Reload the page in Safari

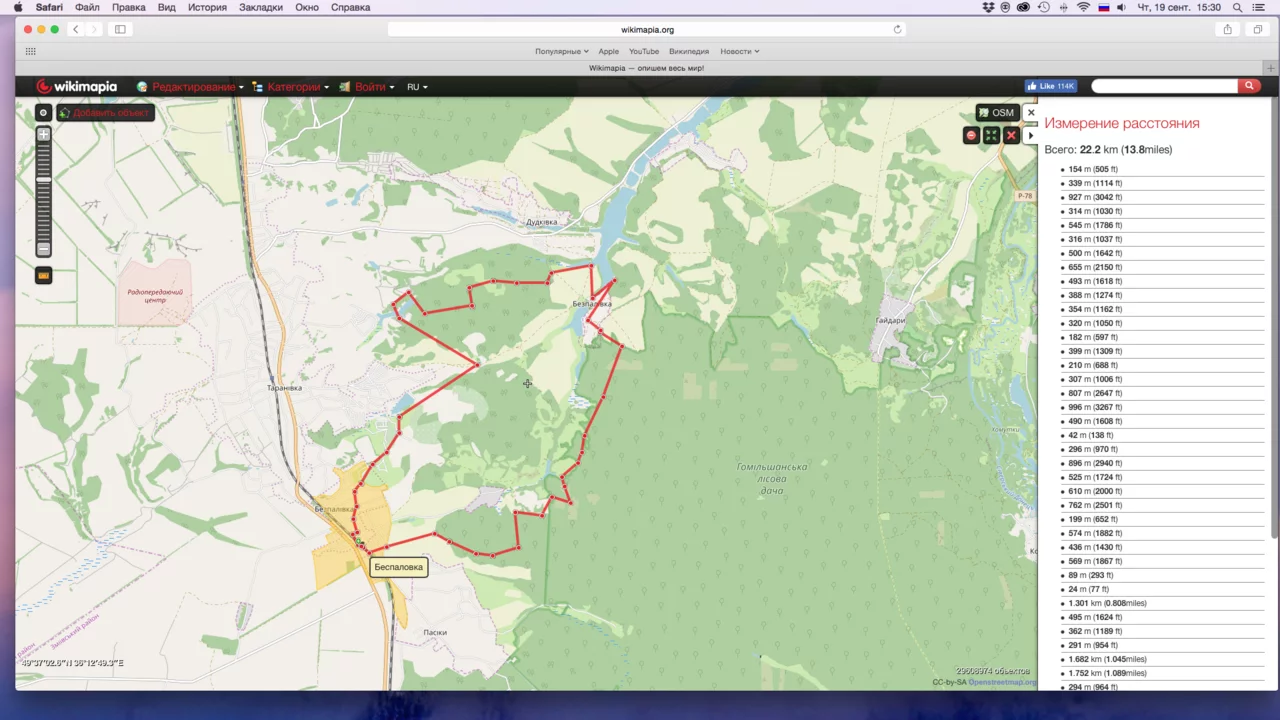897,29
